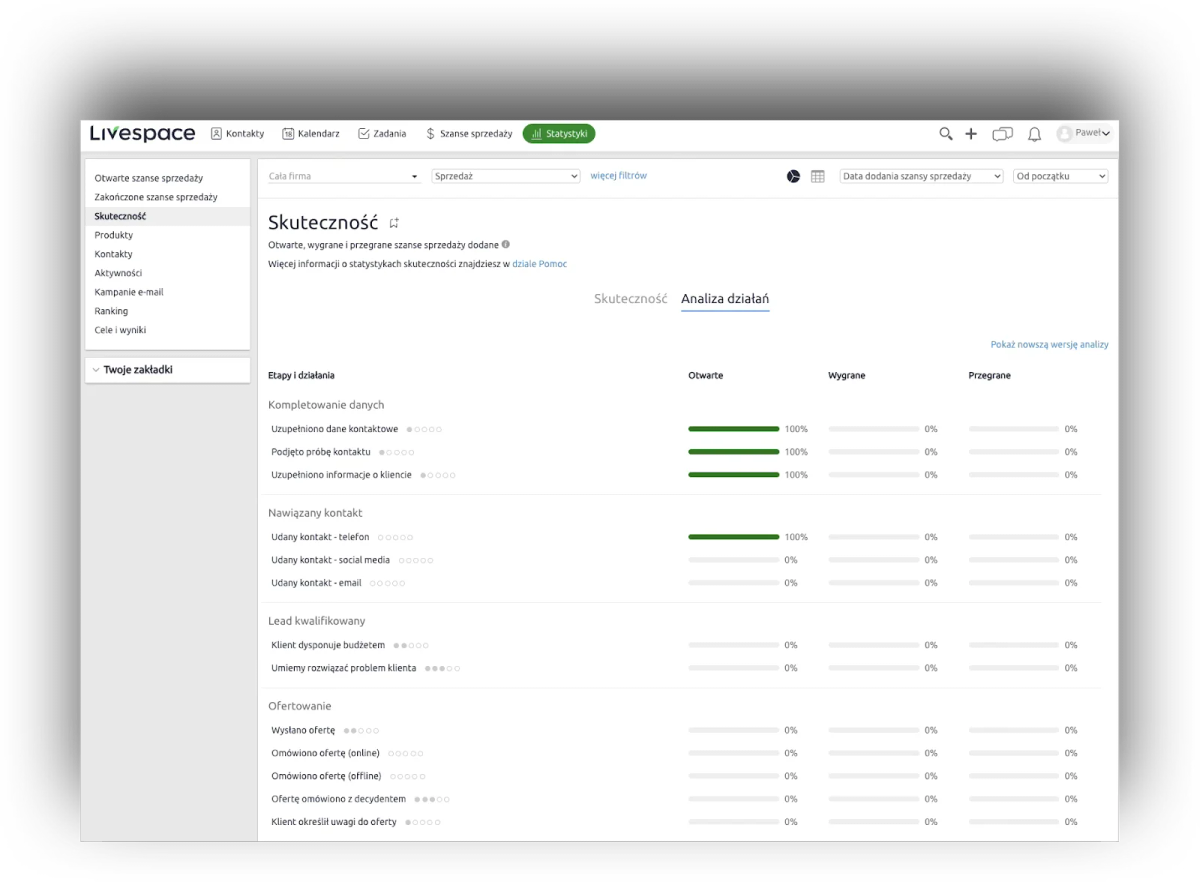Select Otwarte szanse sprzedaży in sidebar
Screen dimensions: 1200x882
click(x=149, y=178)
